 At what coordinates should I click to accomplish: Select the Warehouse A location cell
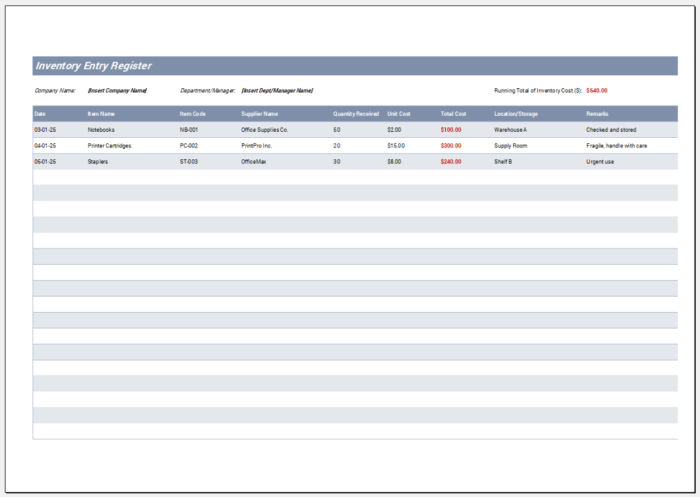[x=510, y=130]
